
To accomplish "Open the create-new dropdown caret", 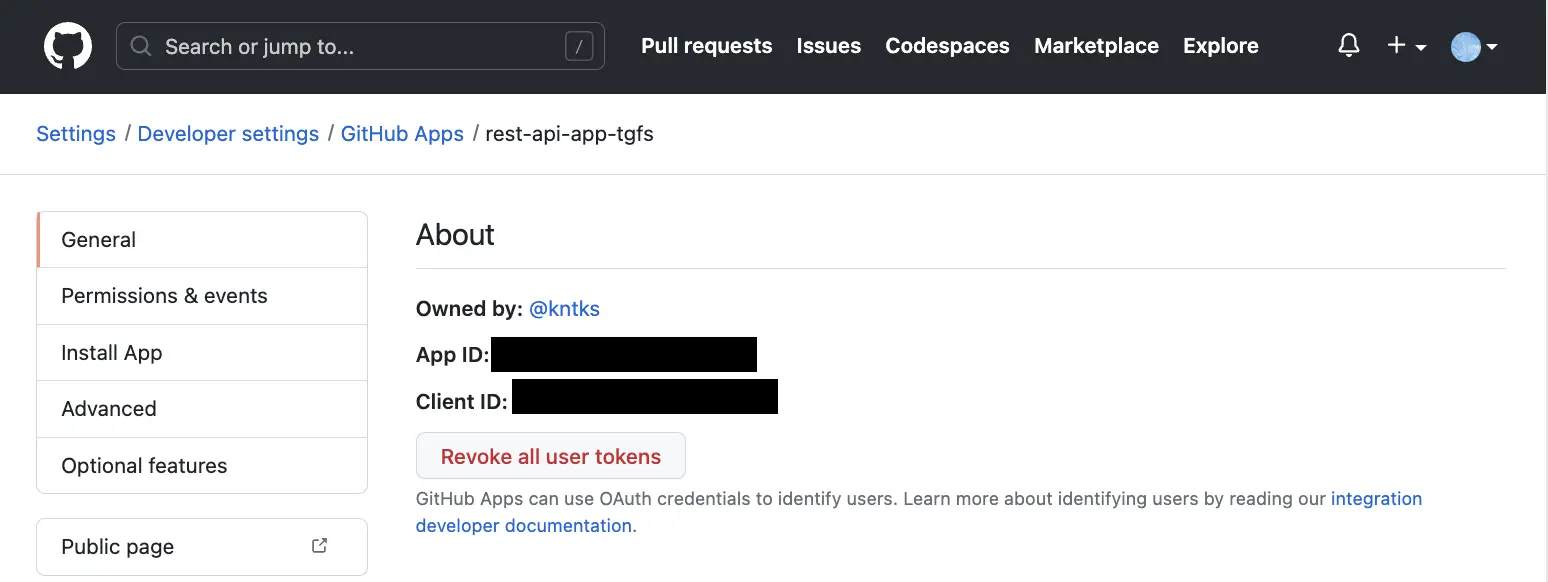I will (x=1419, y=47).
